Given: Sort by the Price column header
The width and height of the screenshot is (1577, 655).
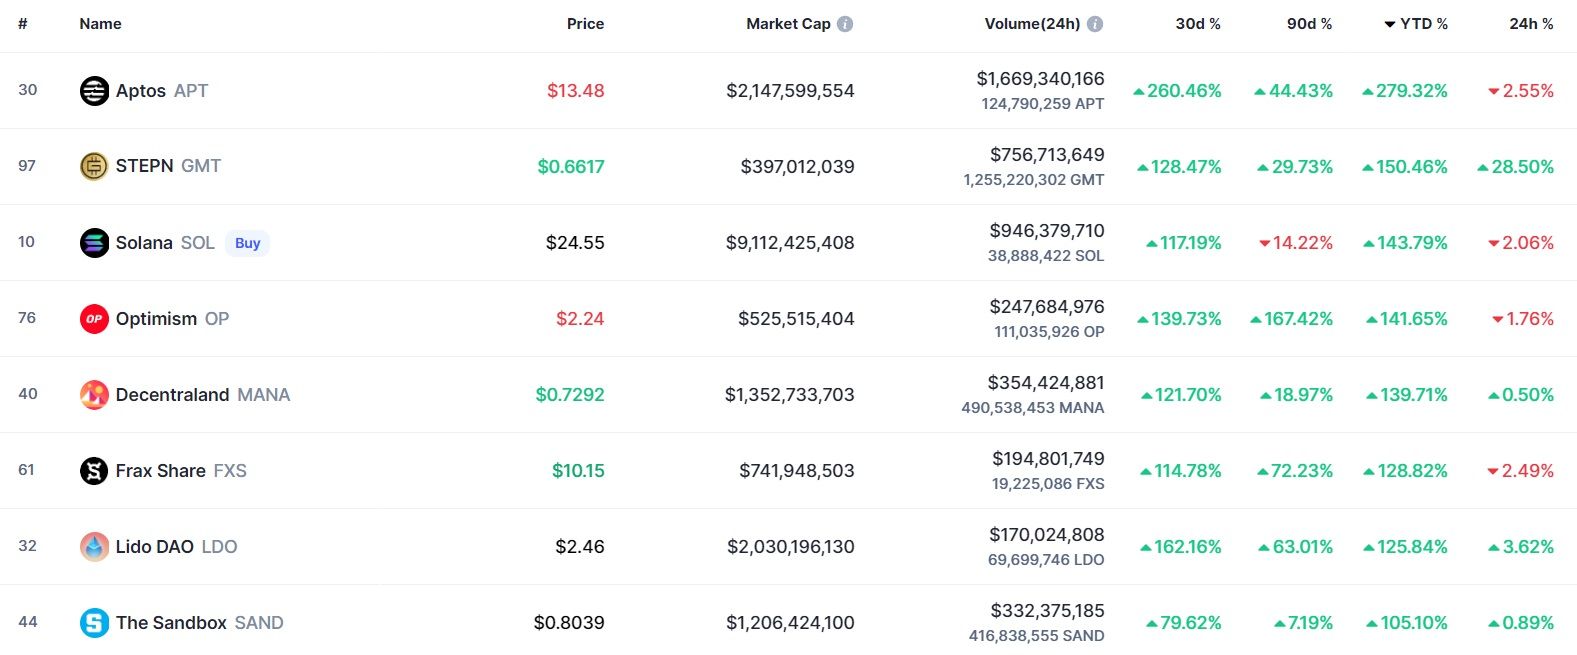Looking at the screenshot, I should coord(585,24).
